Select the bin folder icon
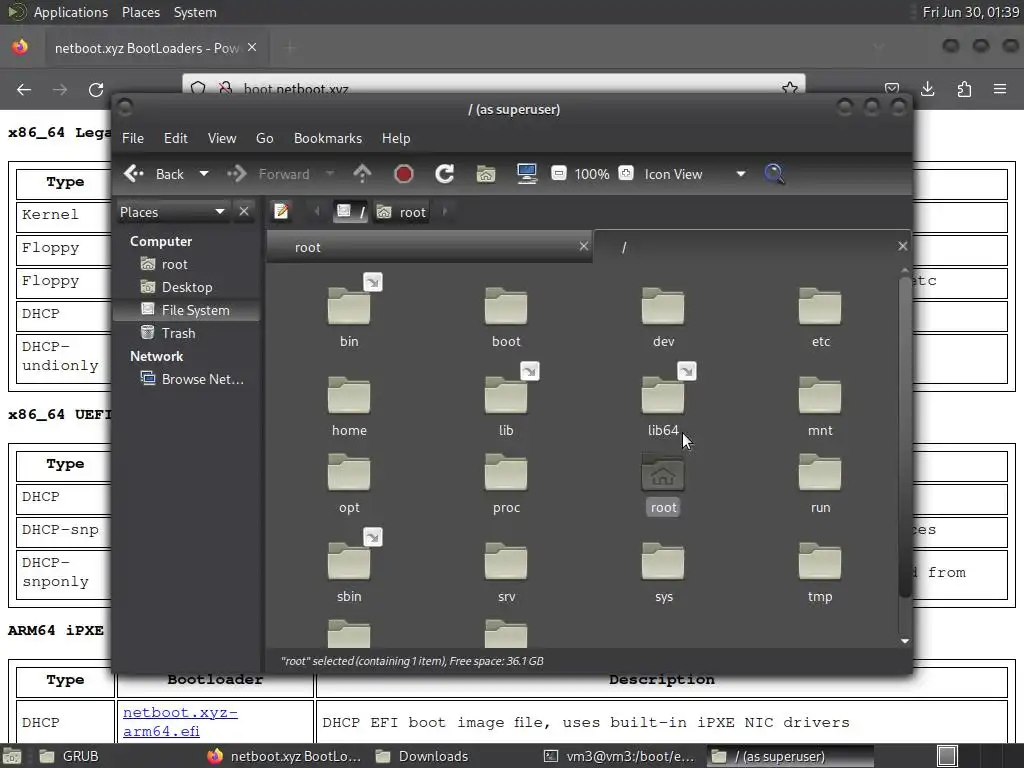 pos(349,306)
